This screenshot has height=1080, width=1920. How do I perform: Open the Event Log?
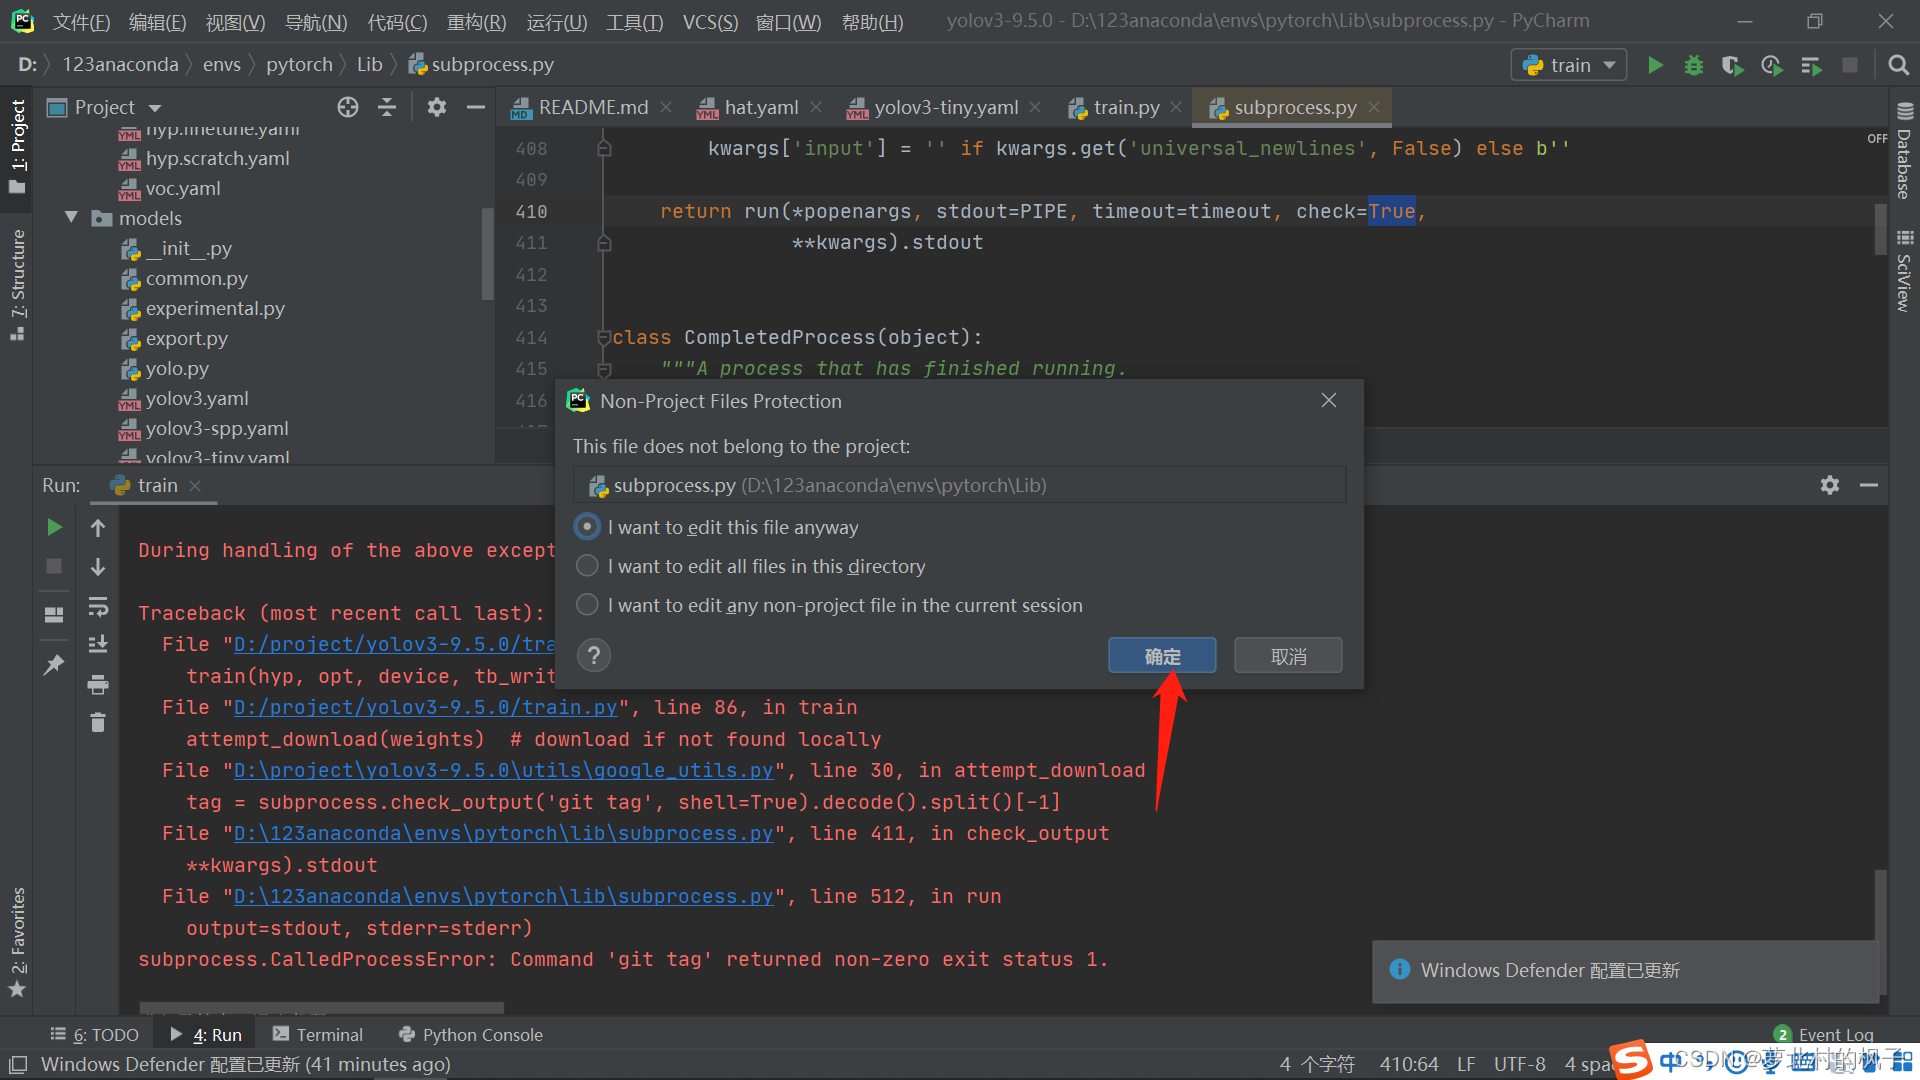[1824, 1034]
